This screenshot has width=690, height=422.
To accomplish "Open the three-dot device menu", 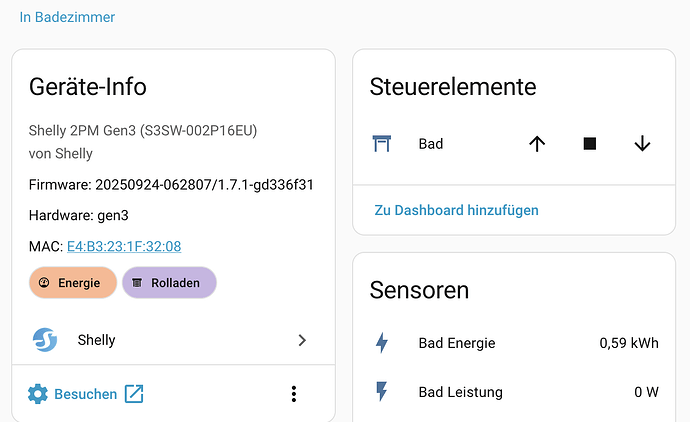I will [294, 394].
